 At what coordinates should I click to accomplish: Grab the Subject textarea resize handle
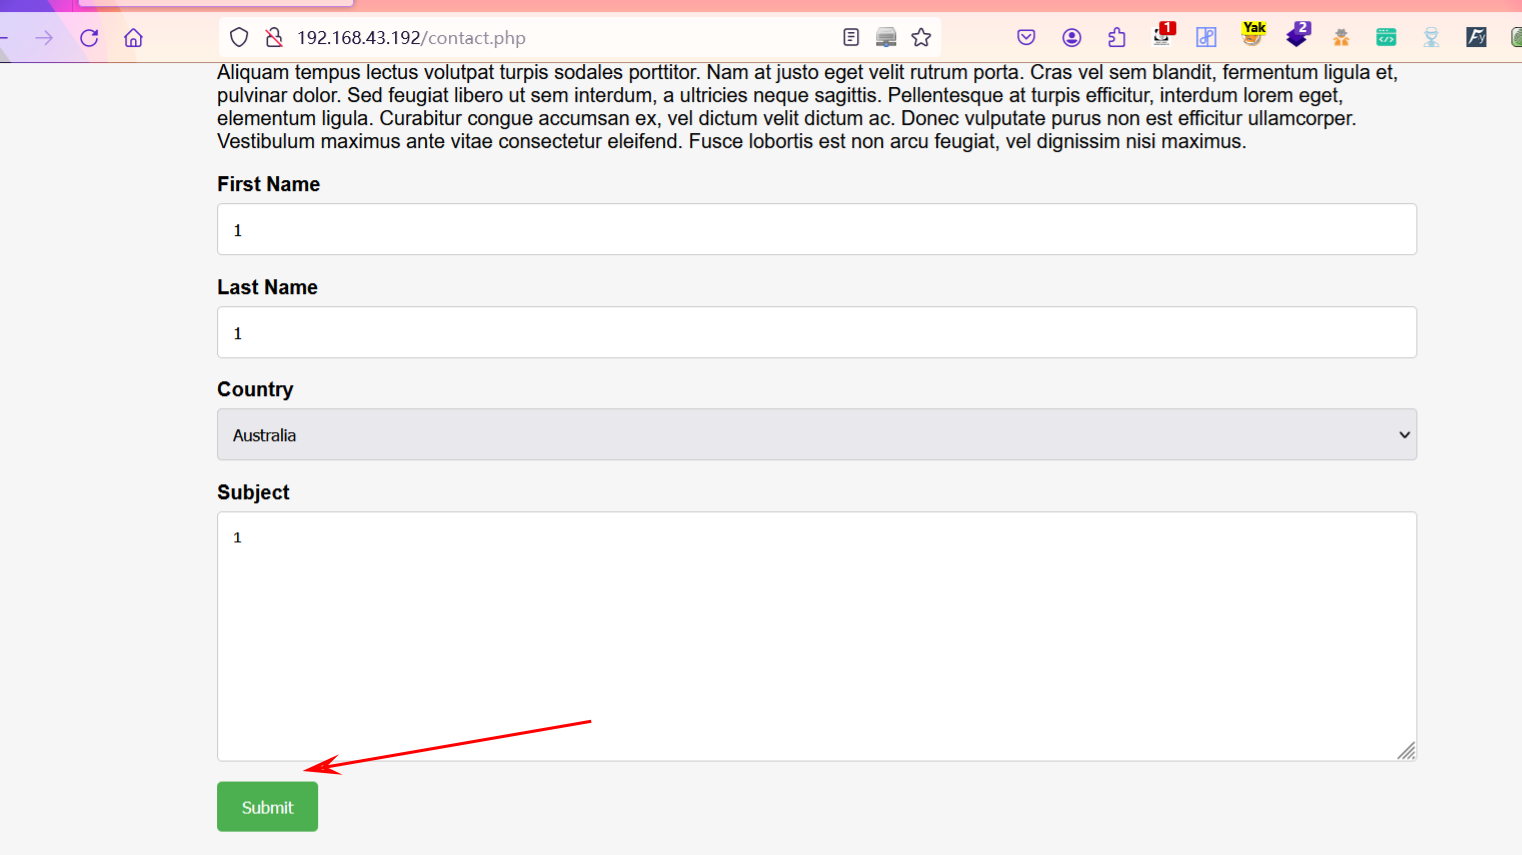(x=1406, y=751)
